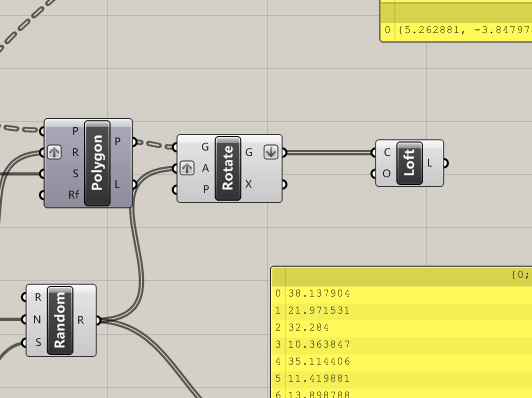532x398 pixels.
Task: Click the Polygon P output parameter
Action: click(x=117, y=141)
